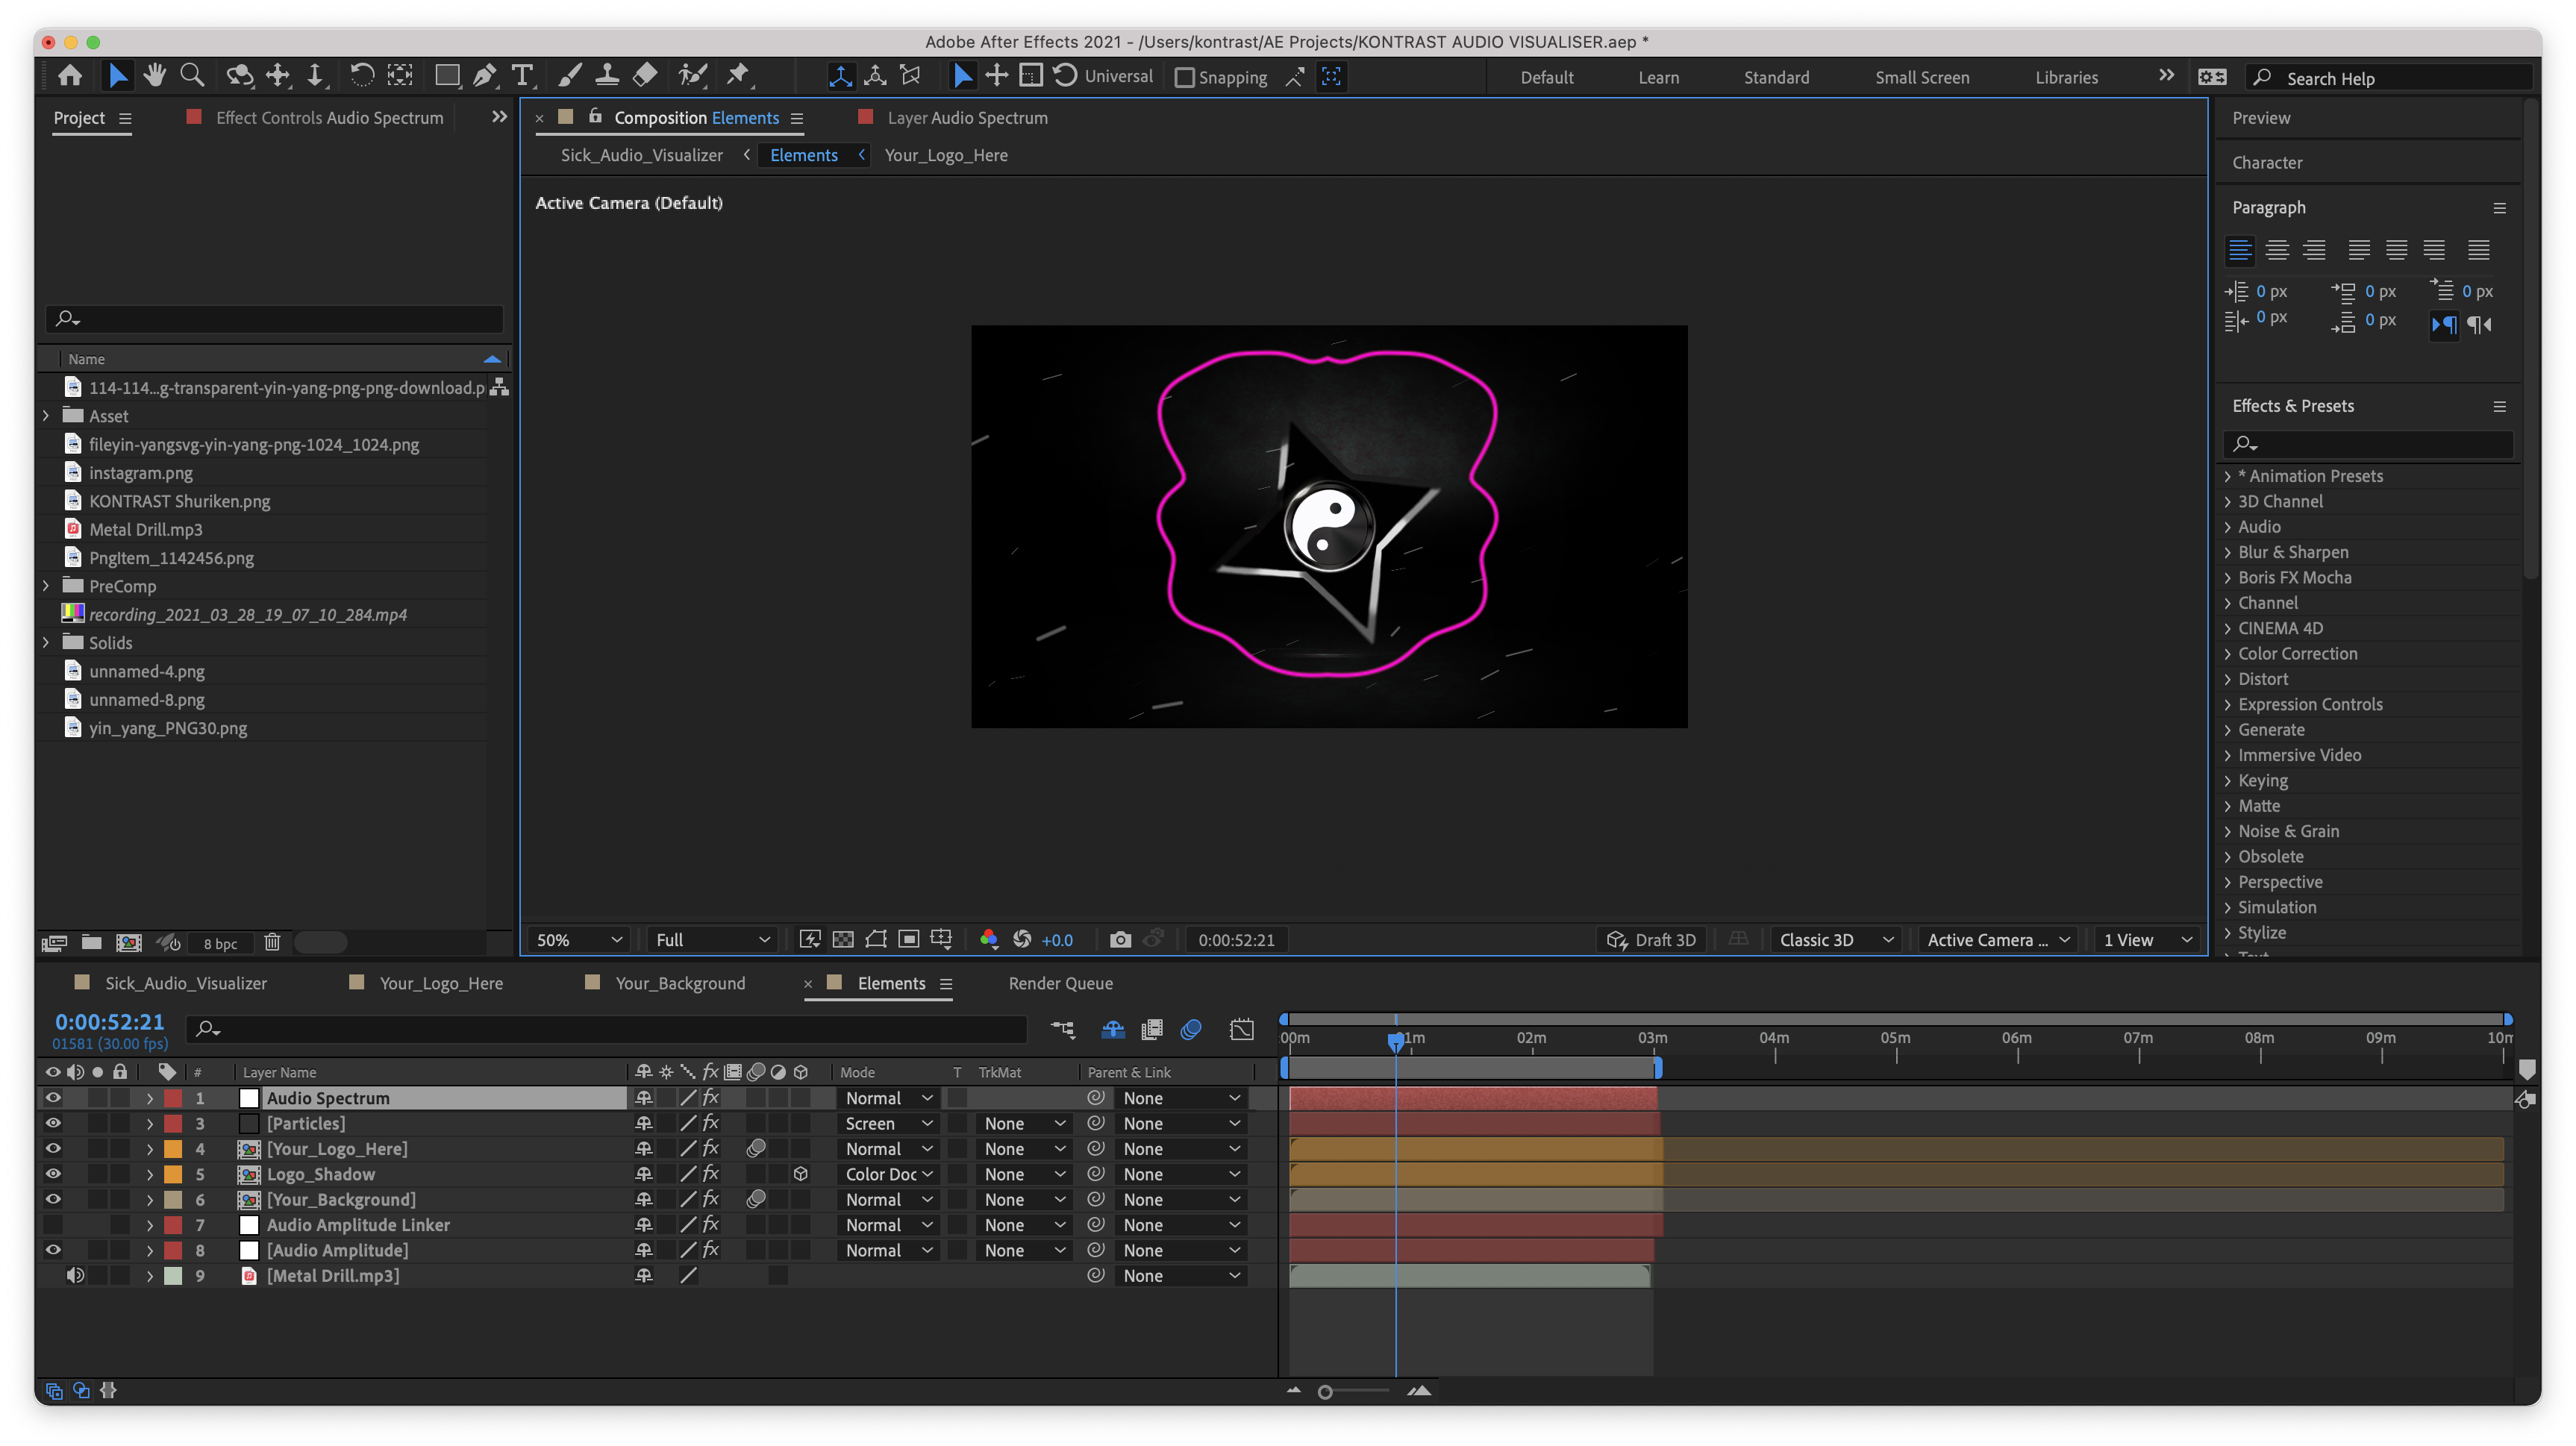Select left align text in Paragraph panel
Screen dimensions: 2576x1446
(x=2240, y=250)
